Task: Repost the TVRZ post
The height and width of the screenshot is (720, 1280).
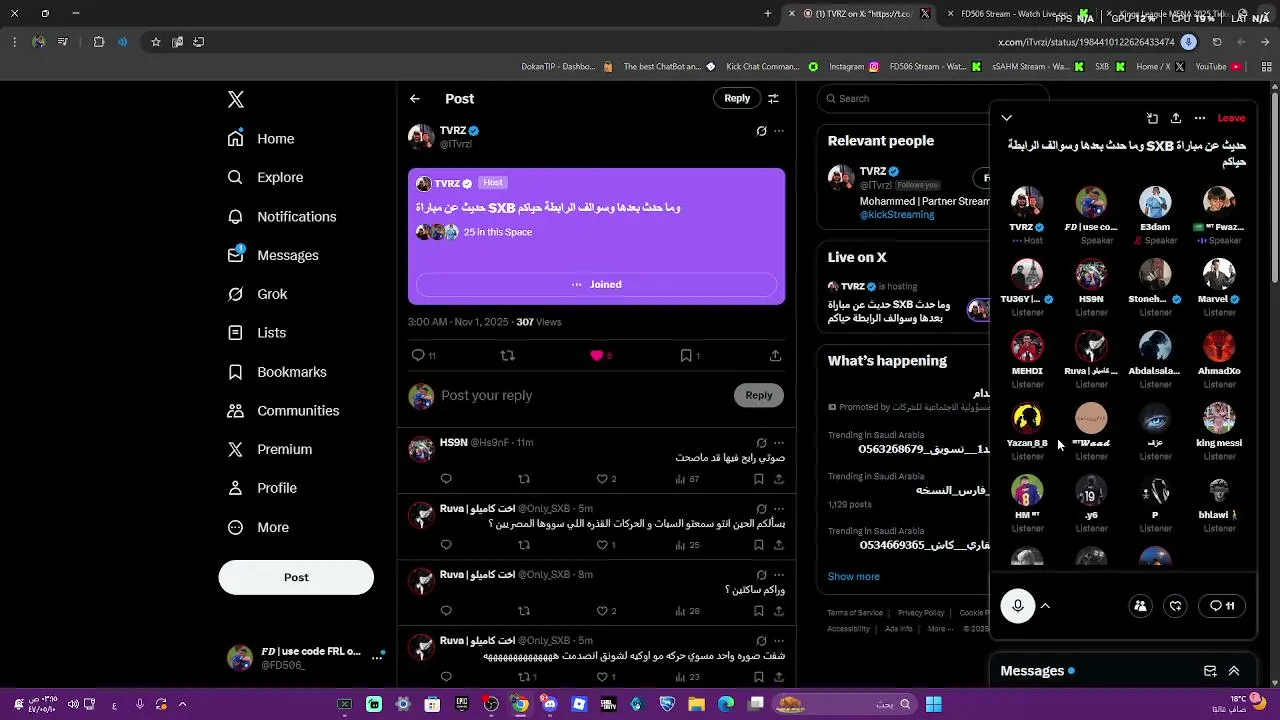Action: 508,356
